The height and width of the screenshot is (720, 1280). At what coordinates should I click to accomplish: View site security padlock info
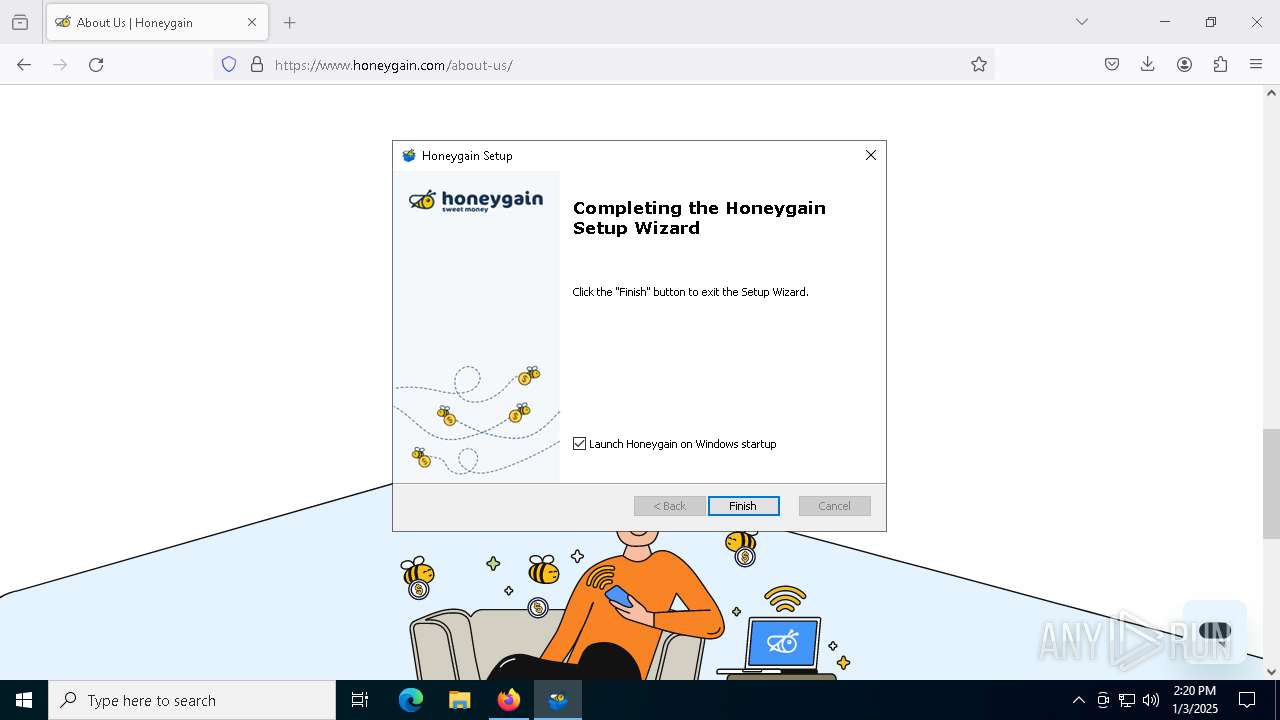(x=257, y=65)
